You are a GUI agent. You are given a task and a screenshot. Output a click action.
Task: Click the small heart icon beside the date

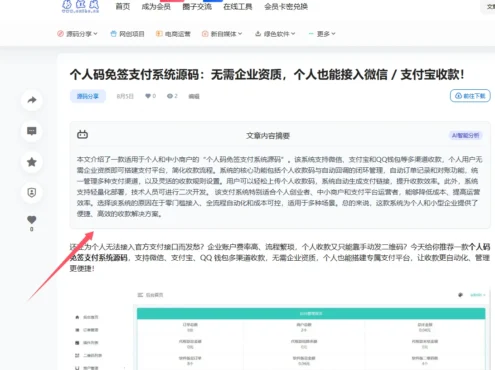[x=148, y=96]
